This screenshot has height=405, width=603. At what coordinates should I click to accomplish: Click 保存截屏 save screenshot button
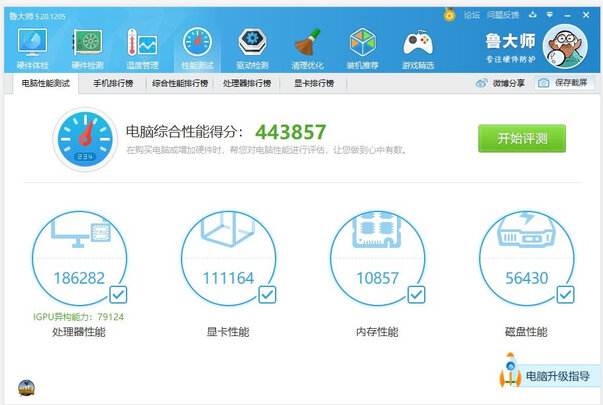pos(563,83)
